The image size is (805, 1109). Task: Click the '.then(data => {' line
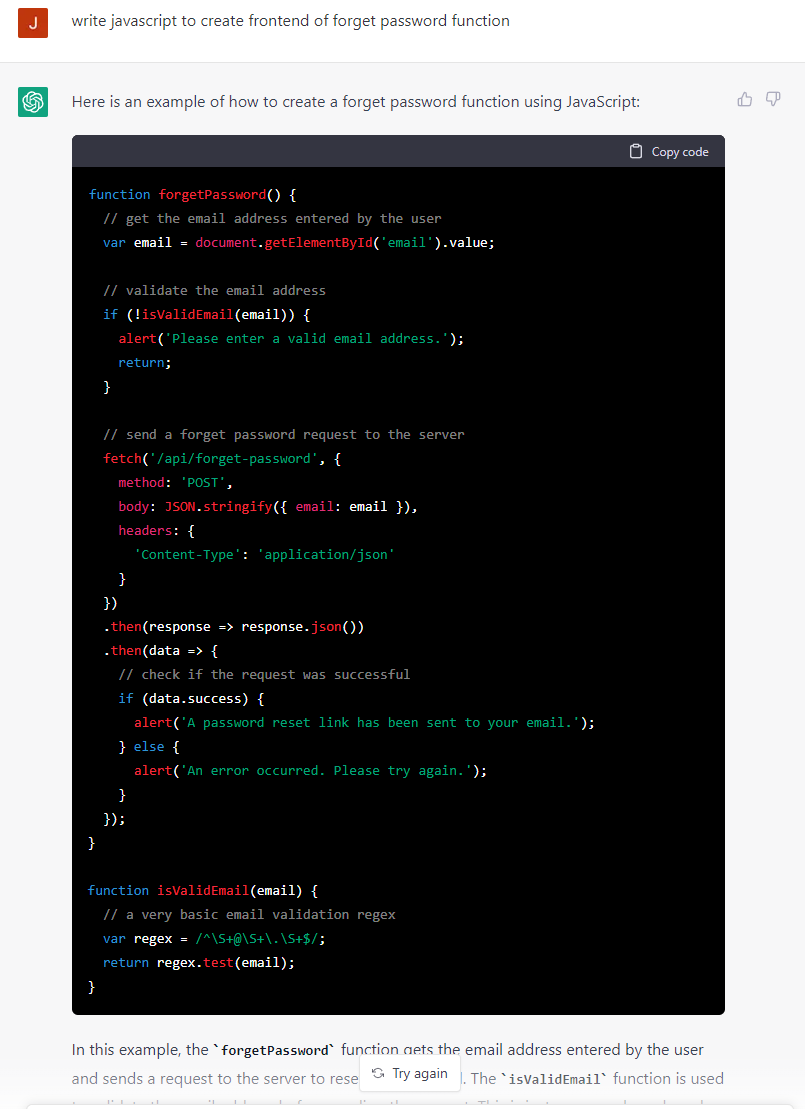click(x=161, y=651)
